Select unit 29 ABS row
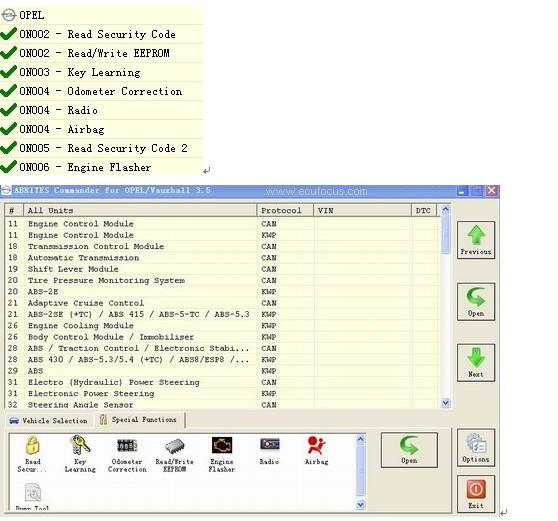The image size is (558, 521). (222, 371)
